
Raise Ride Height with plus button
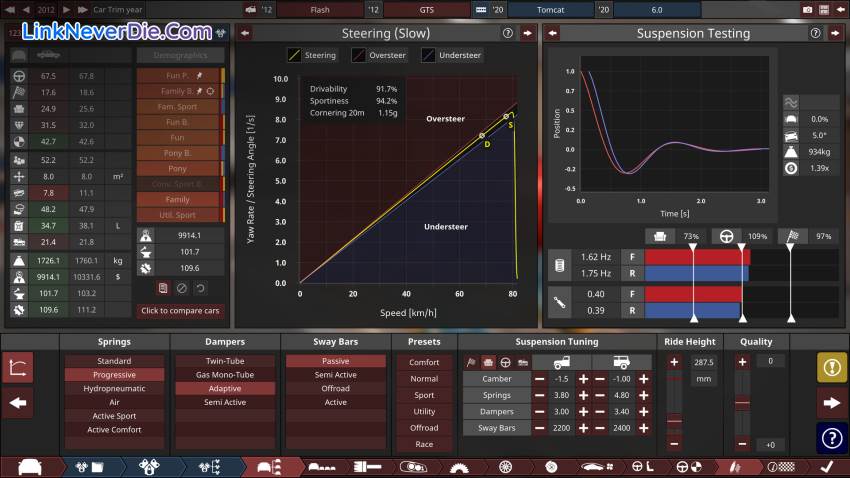[x=674, y=362]
